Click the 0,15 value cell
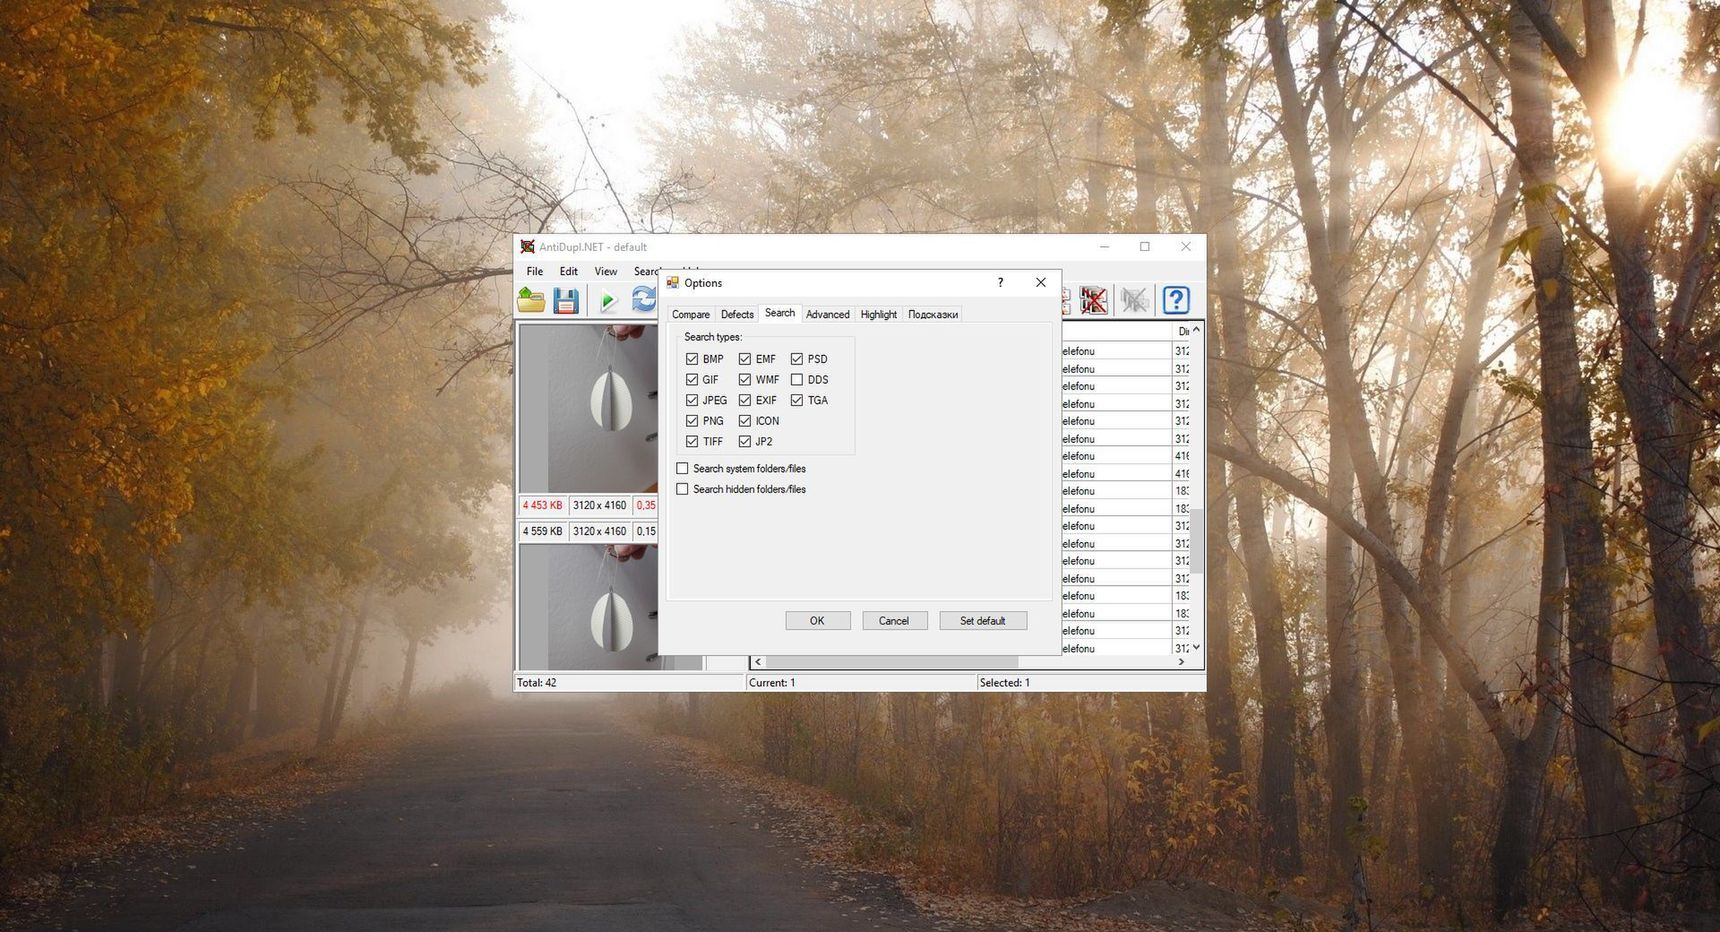 click(x=646, y=532)
